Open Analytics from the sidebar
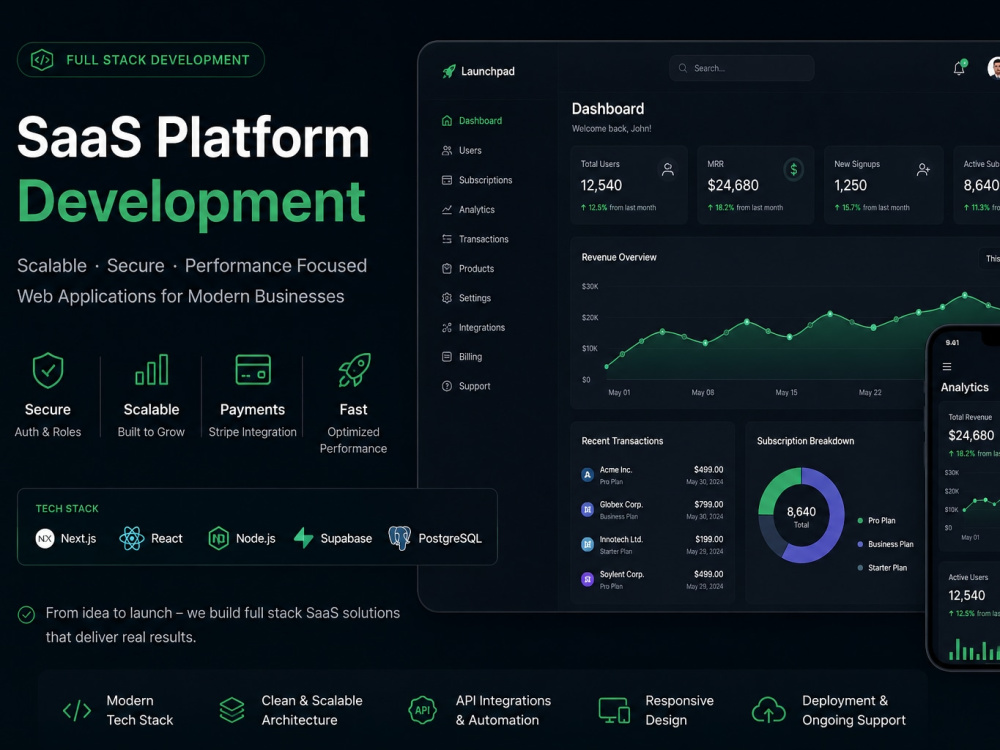This screenshot has width=1000, height=750. click(x=468, y=209)
